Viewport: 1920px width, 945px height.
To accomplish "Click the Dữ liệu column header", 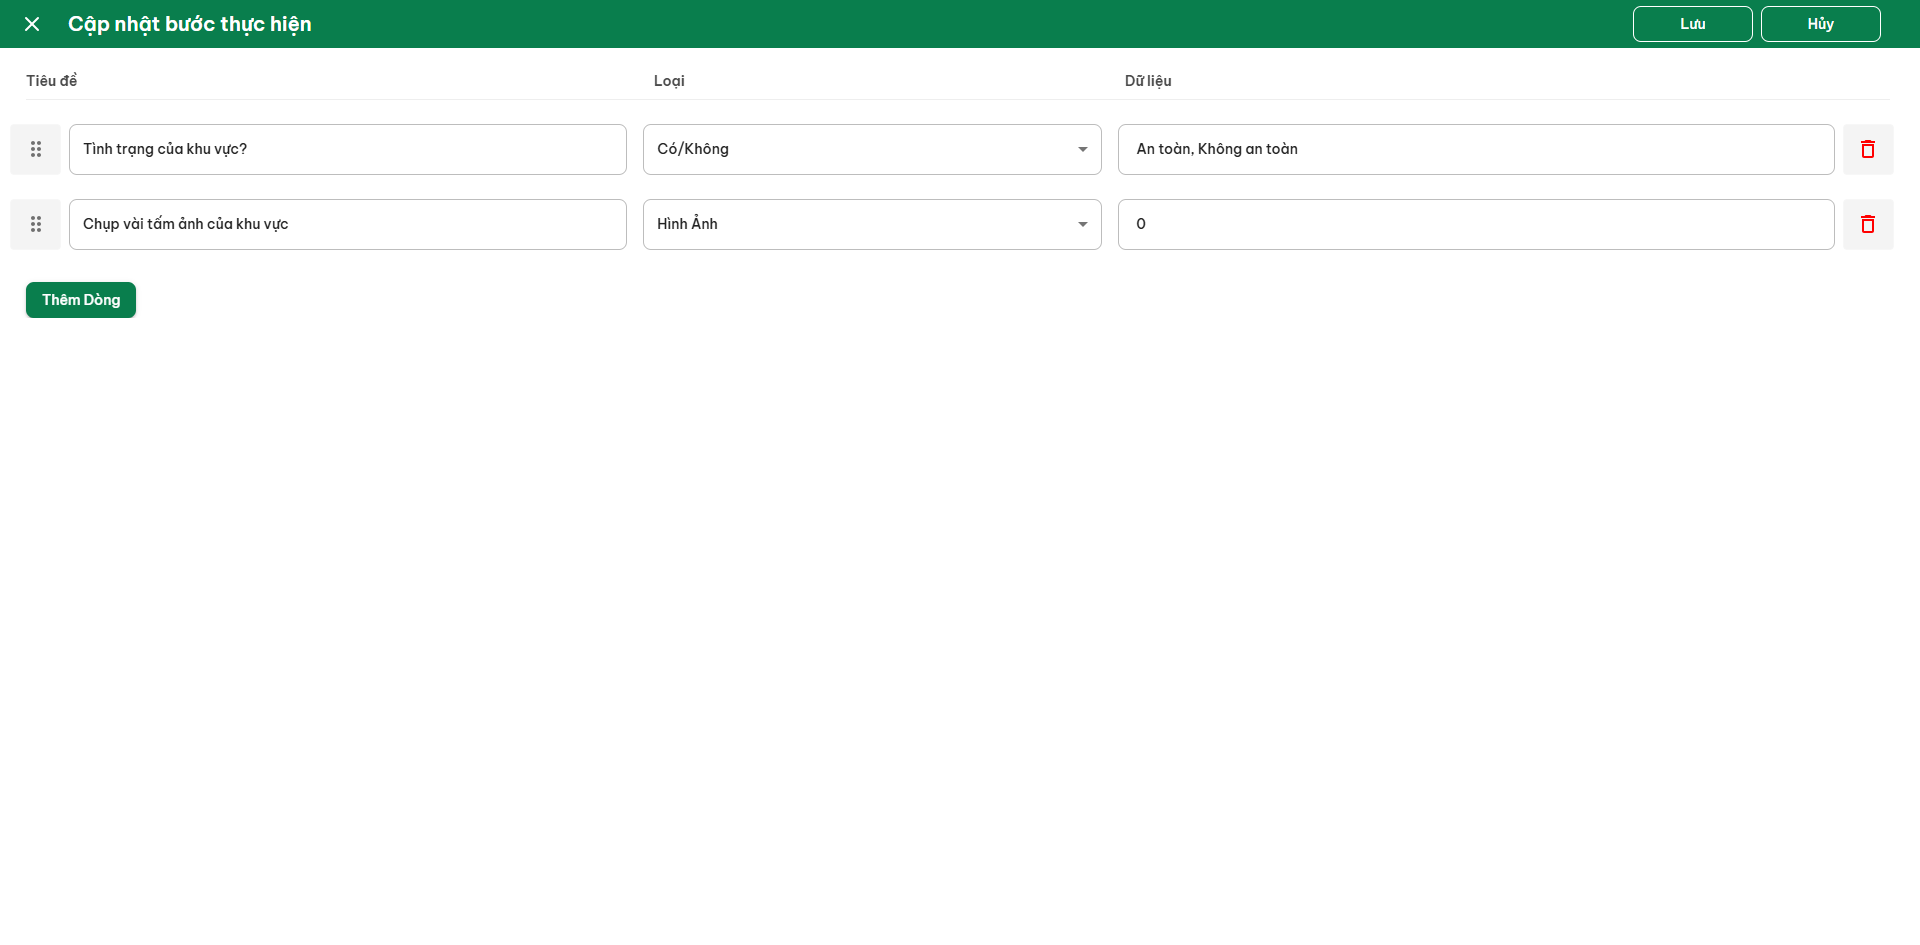I will point(1148,81).
